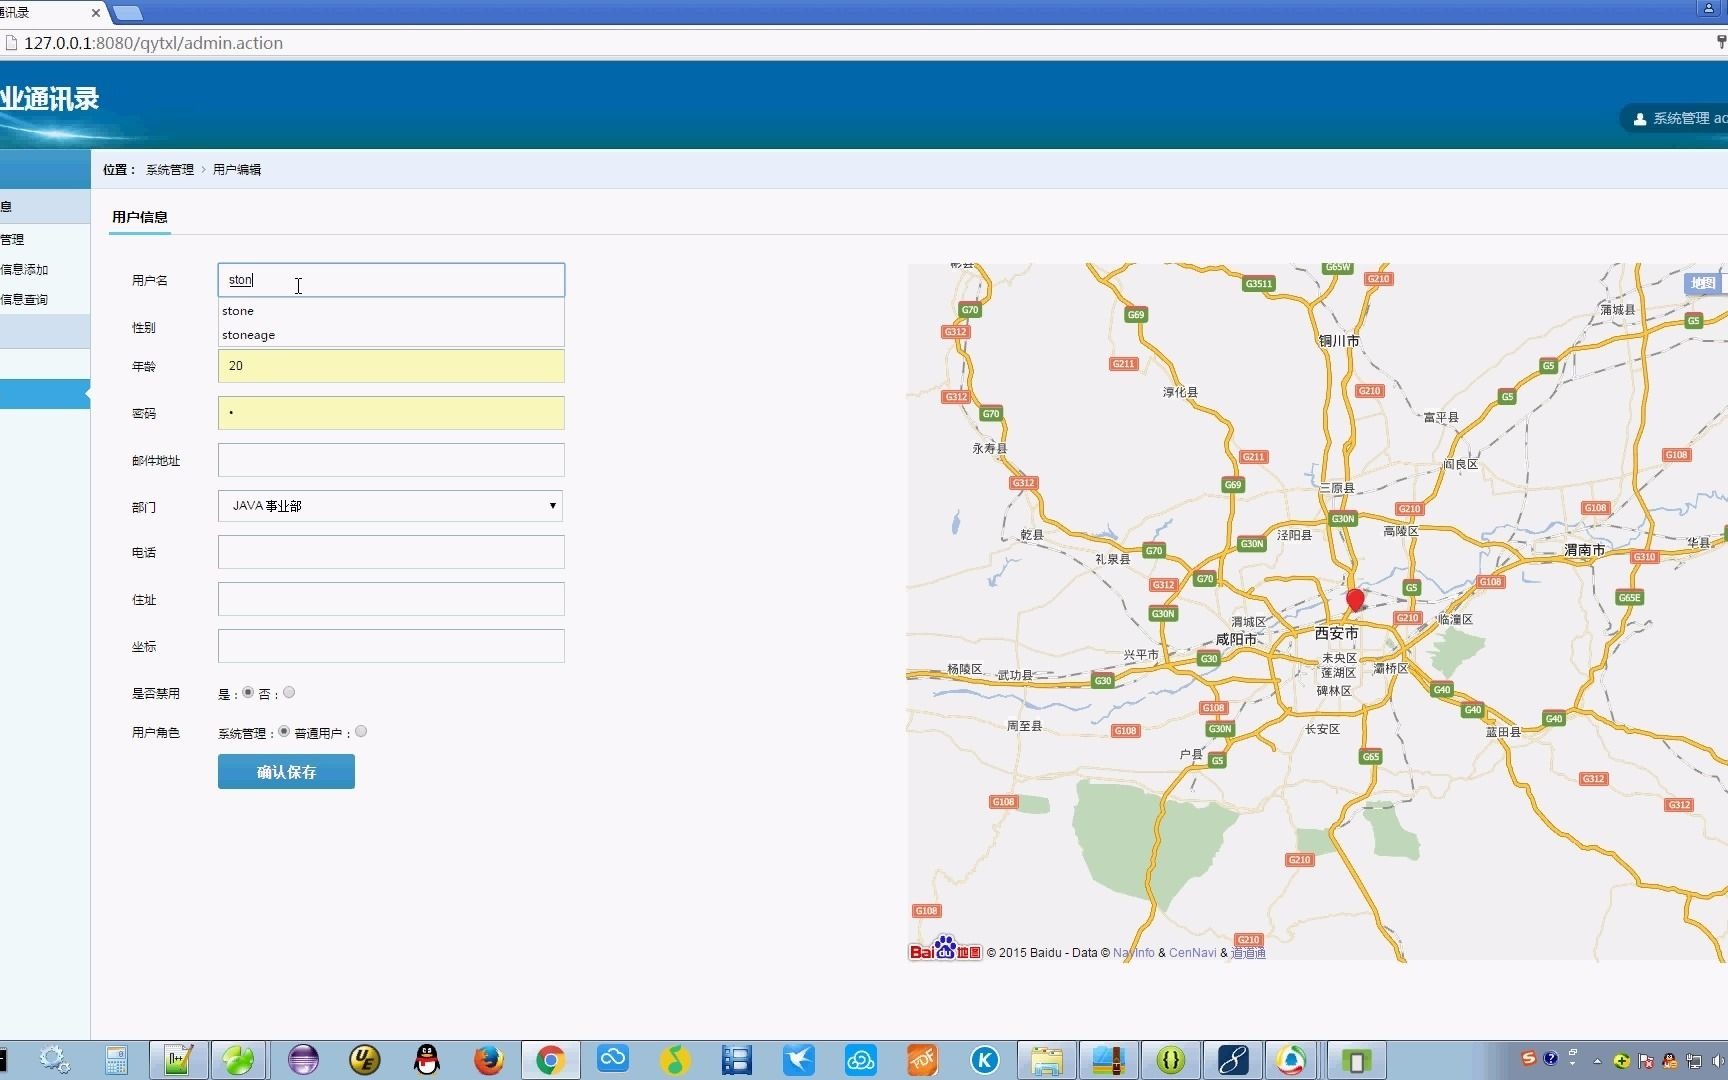Viewport: 1728px width, 1080px height.
Task: Close the browser tab ending in 讯录
Action: (x=96, y=13)
